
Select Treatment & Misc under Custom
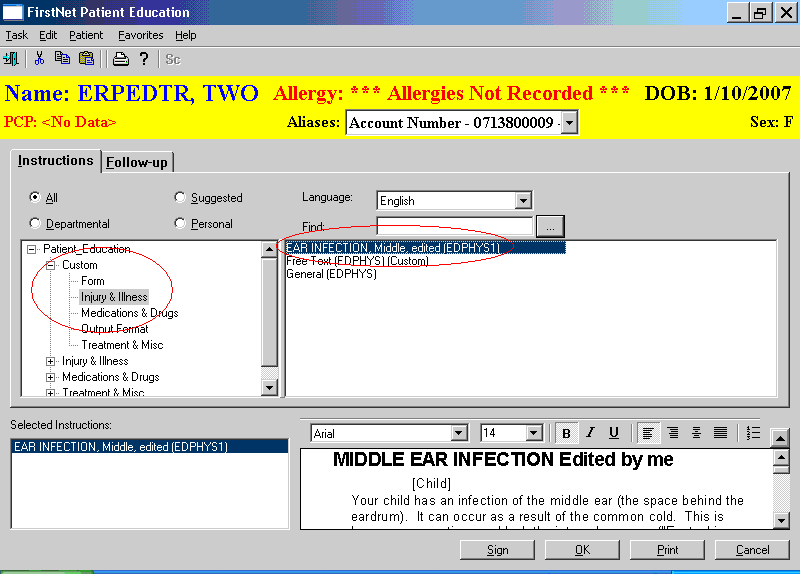(x=122, y=345)
